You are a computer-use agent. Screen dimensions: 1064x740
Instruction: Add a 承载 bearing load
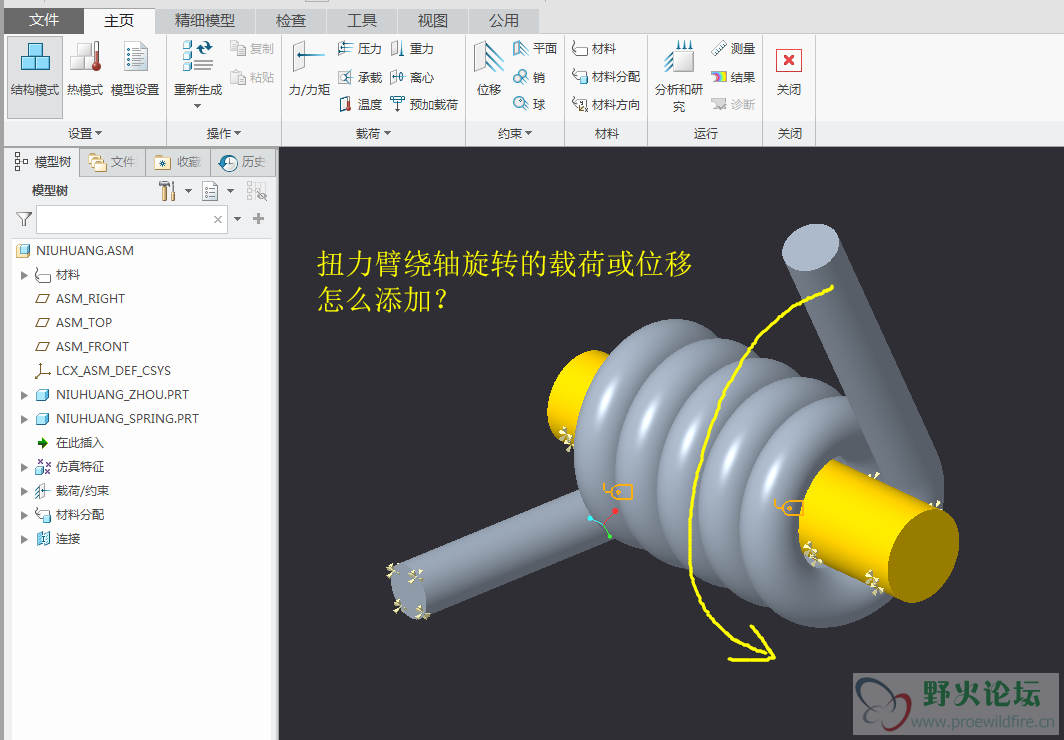coord(360,77)
